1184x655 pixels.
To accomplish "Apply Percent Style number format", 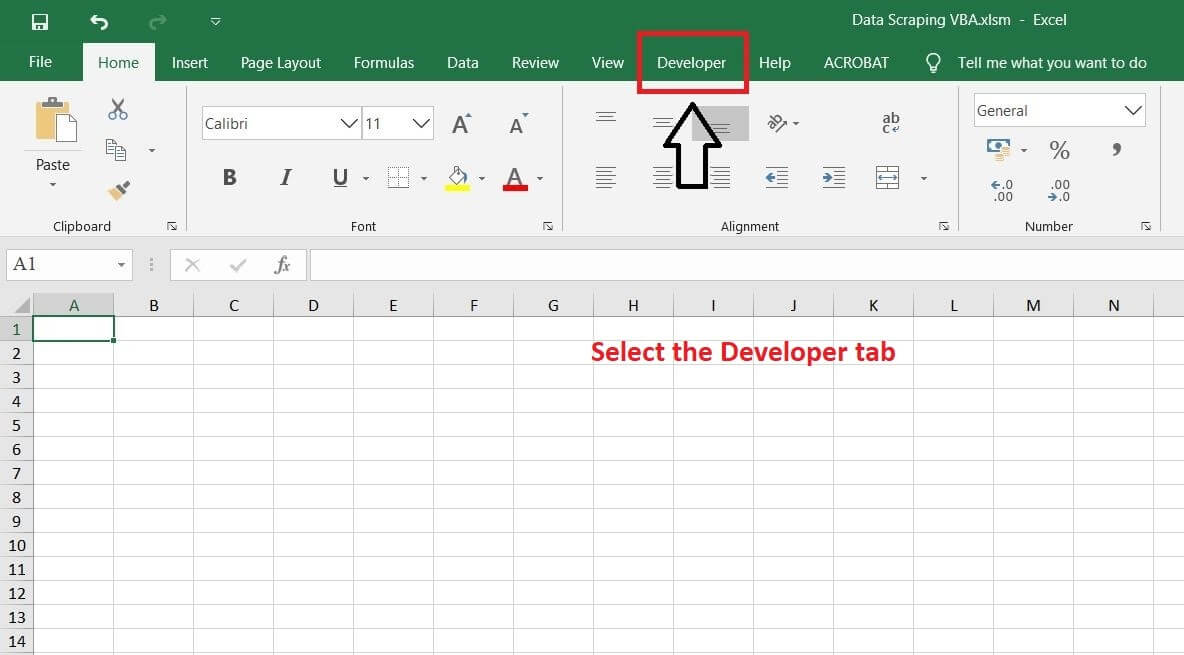I will tap(1059, 151).
